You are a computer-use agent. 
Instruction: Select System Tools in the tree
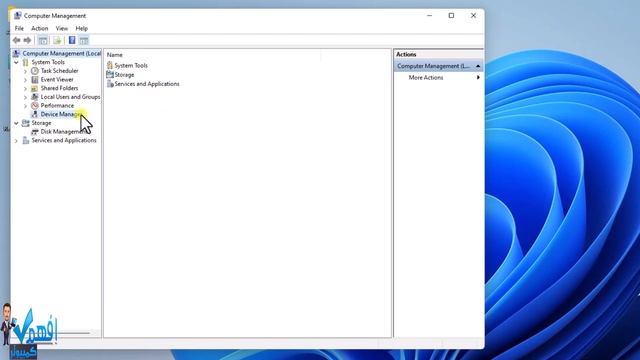coord(48,62)
